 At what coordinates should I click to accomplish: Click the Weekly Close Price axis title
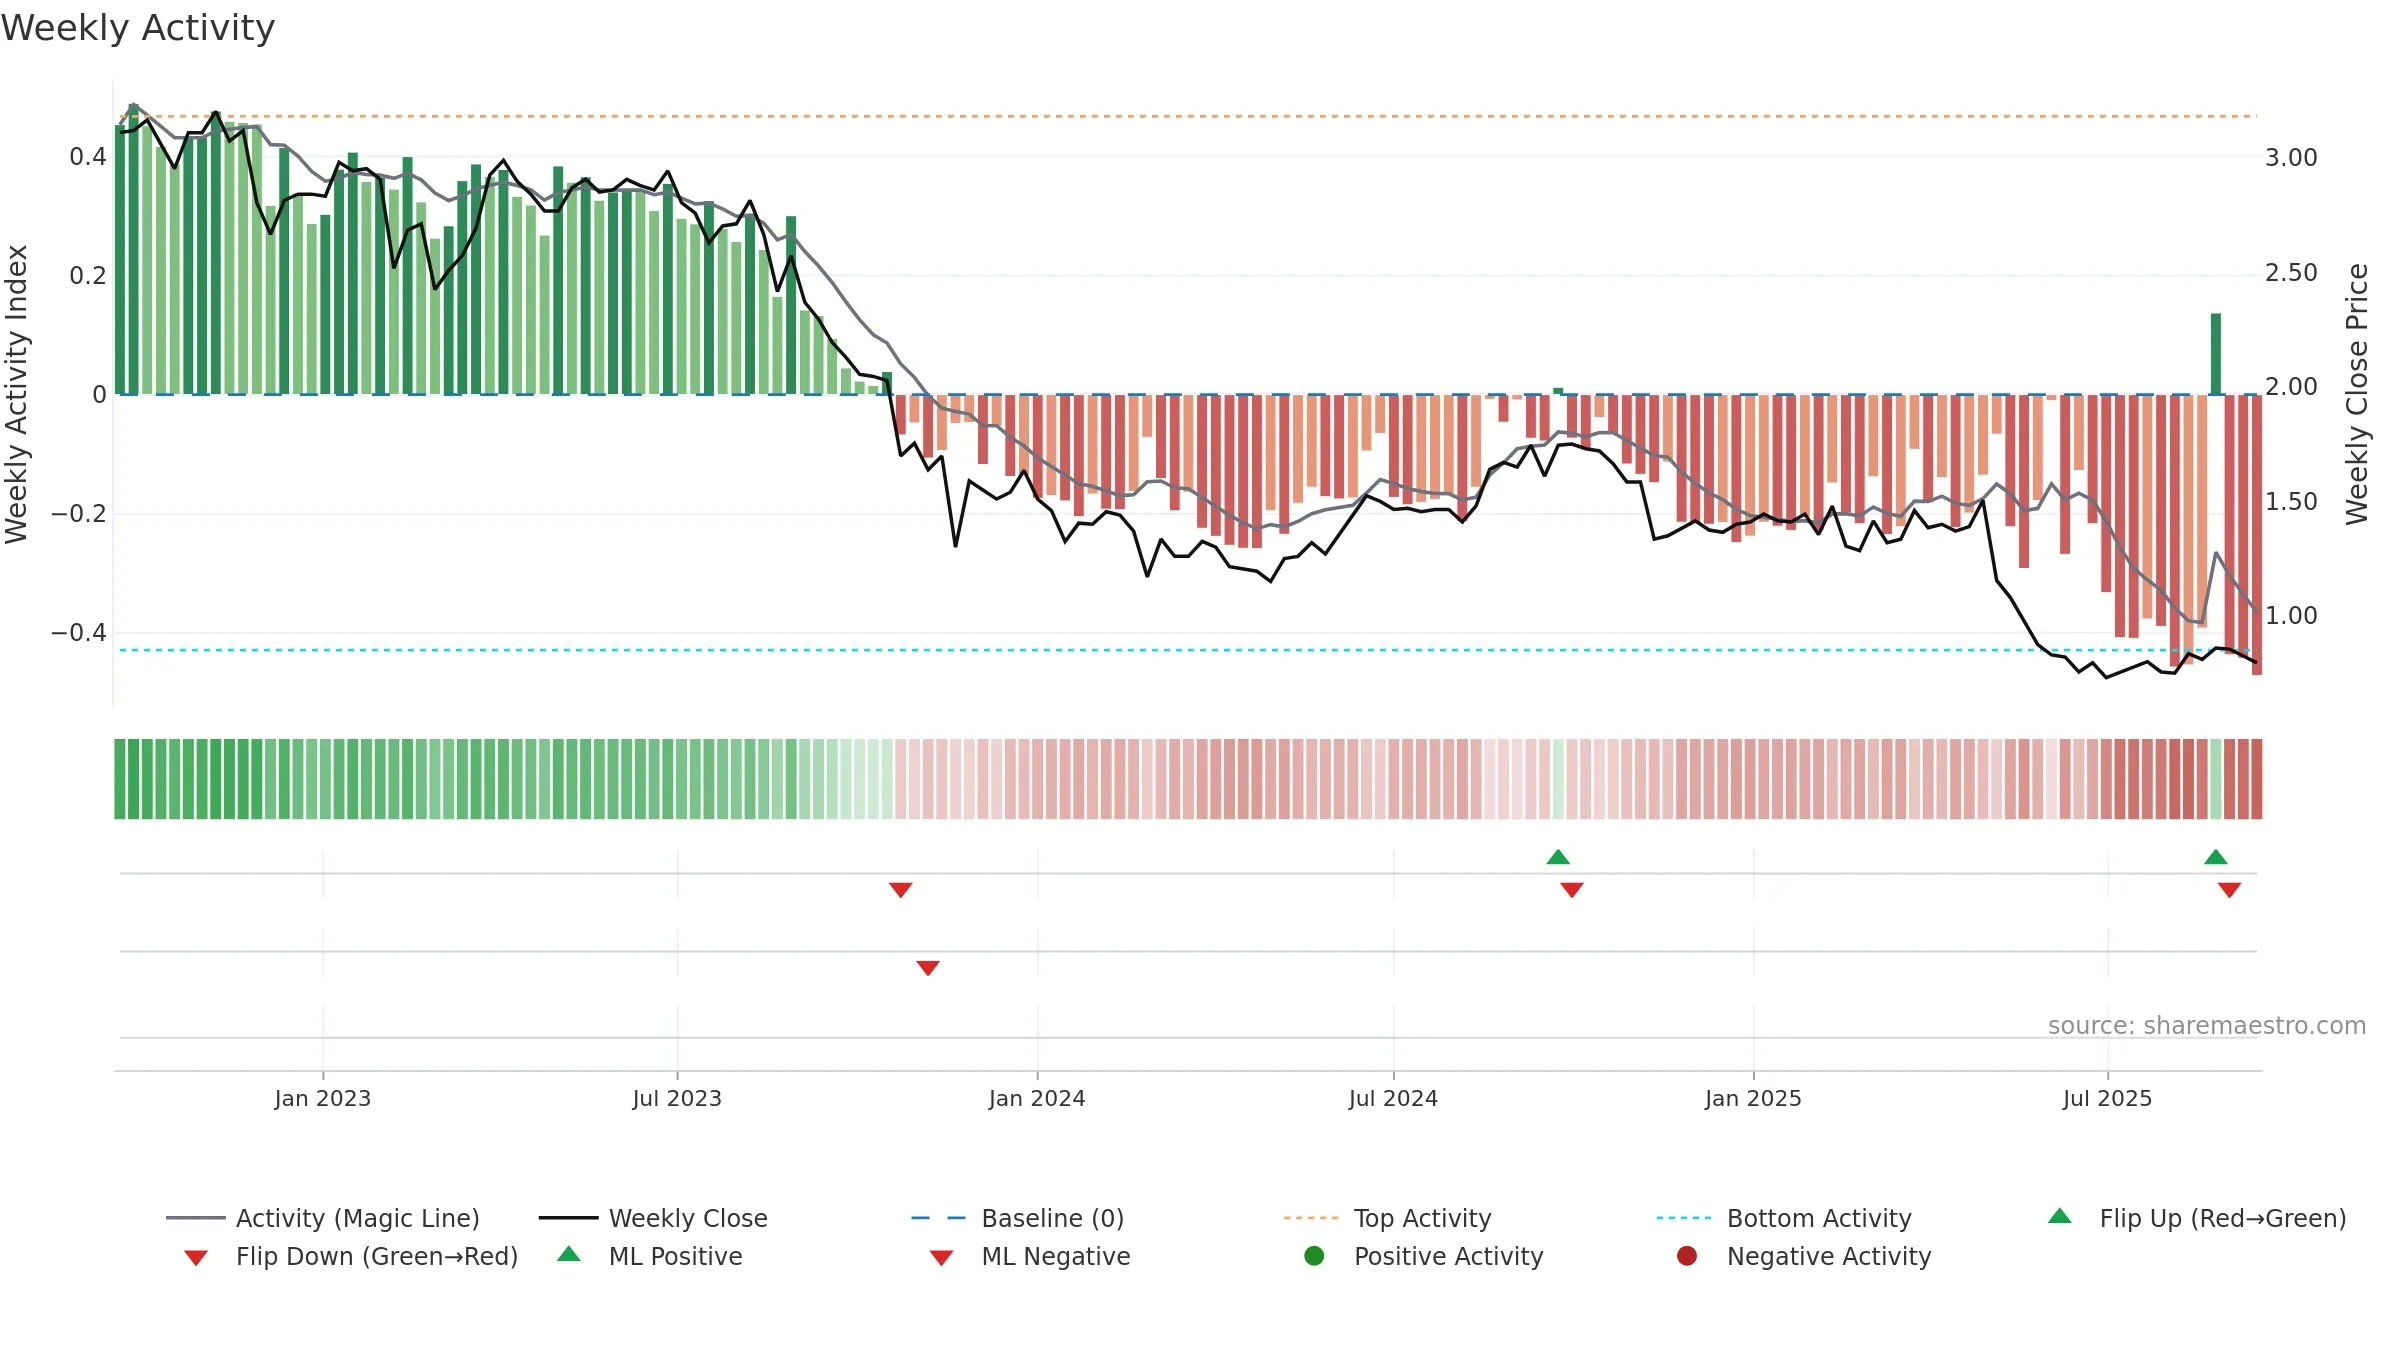click(x=2357, y=394)
